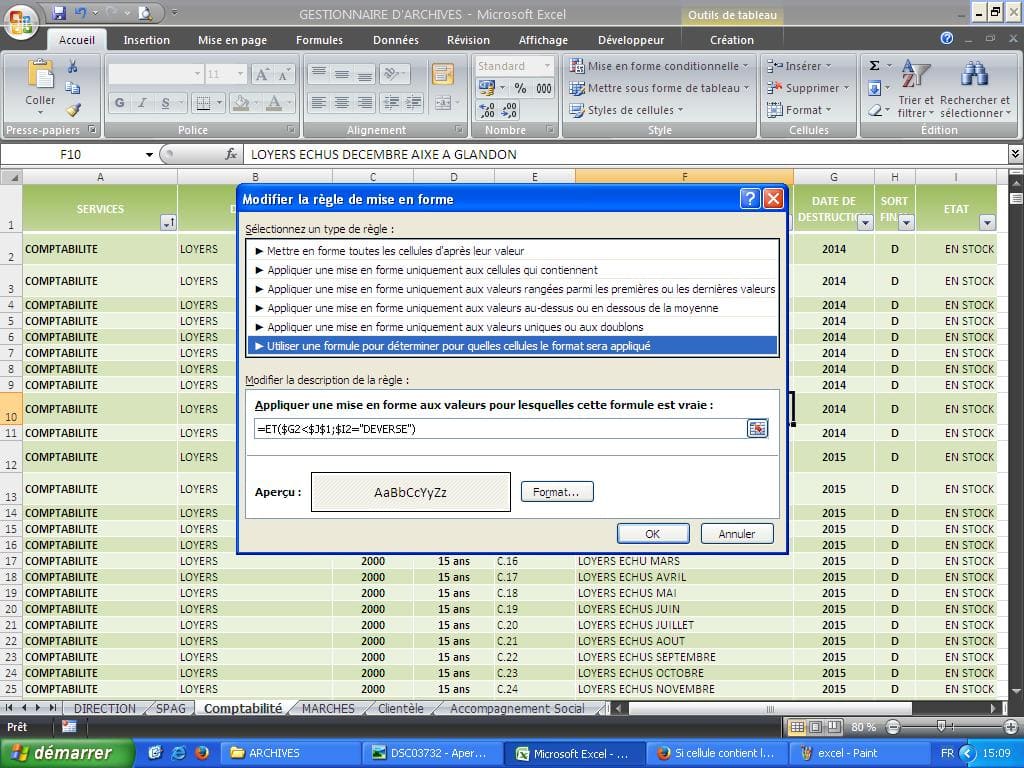Open the Formules ribbon tab
This screenshot has height=768, width=1024.
tap(319, 40)
